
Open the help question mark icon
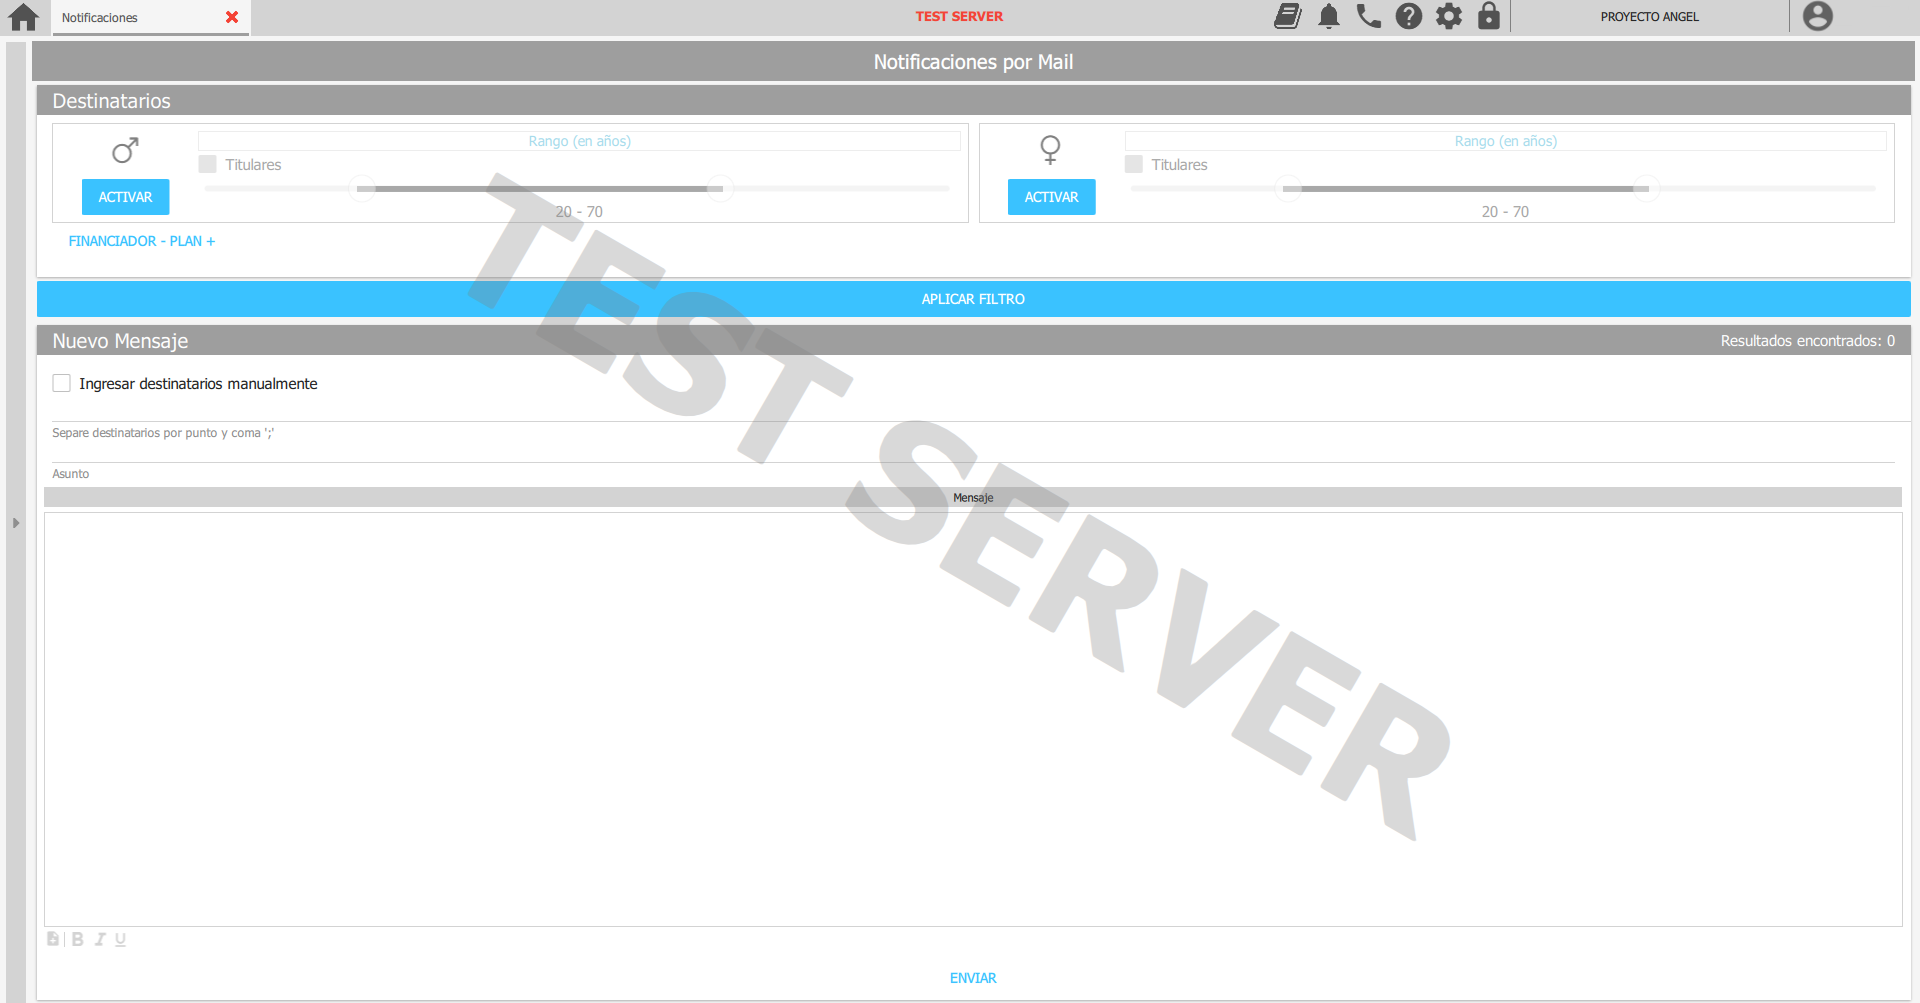[1408, 16]
